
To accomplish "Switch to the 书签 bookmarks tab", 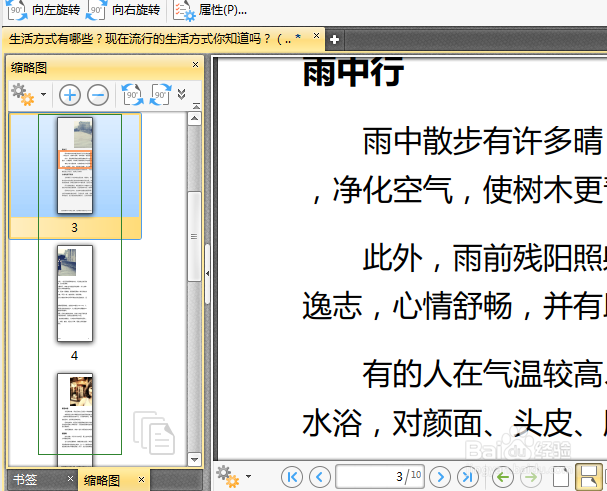I will click(25, 480).
